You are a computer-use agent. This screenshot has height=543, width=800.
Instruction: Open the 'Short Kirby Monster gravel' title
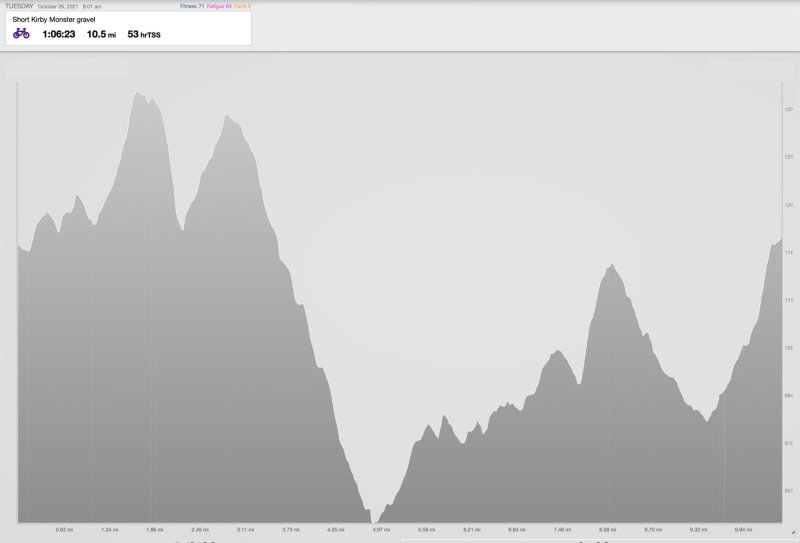click(54, 19)
